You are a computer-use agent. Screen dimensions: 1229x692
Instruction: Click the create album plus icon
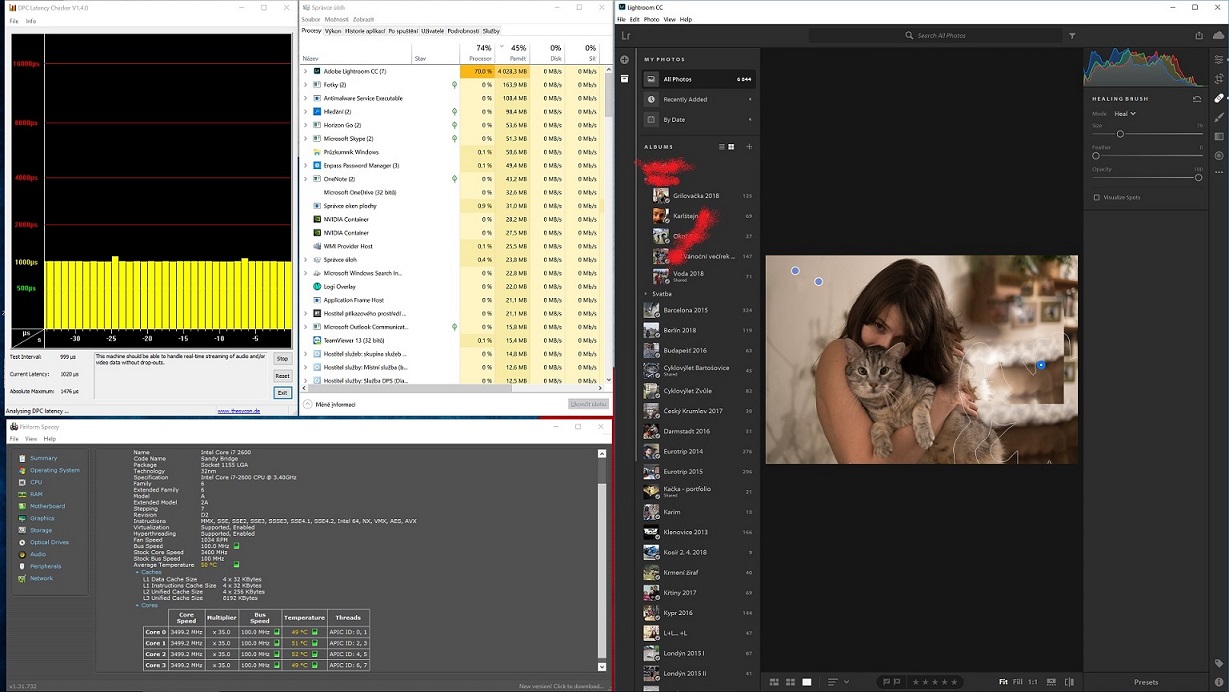click(749, 147)
